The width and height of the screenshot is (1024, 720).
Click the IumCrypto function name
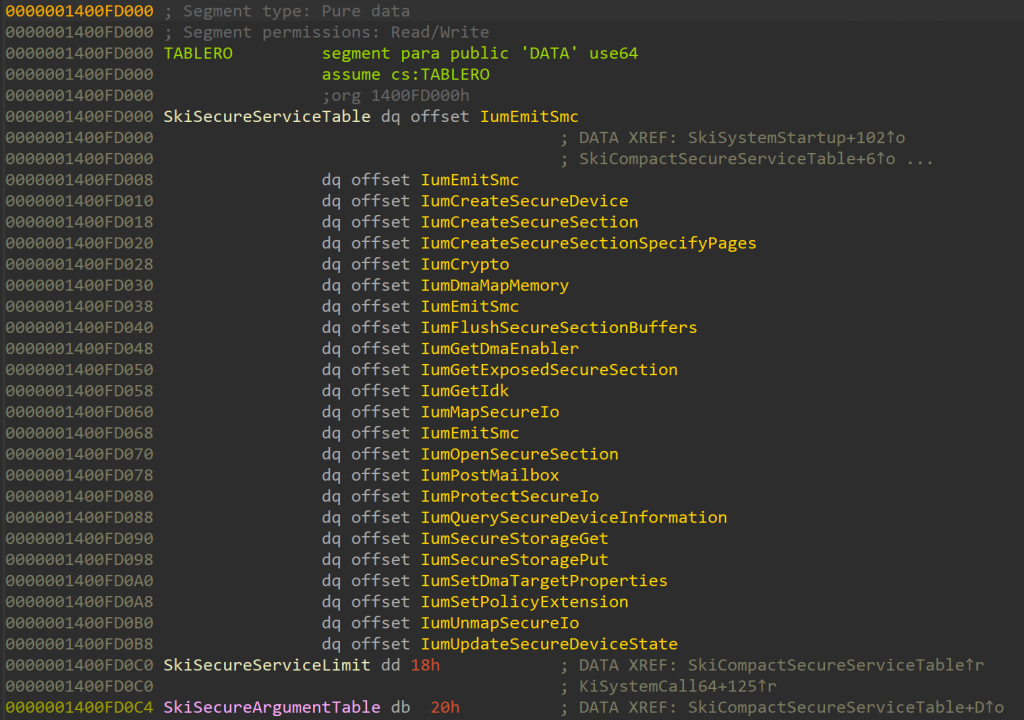(465, 264)
